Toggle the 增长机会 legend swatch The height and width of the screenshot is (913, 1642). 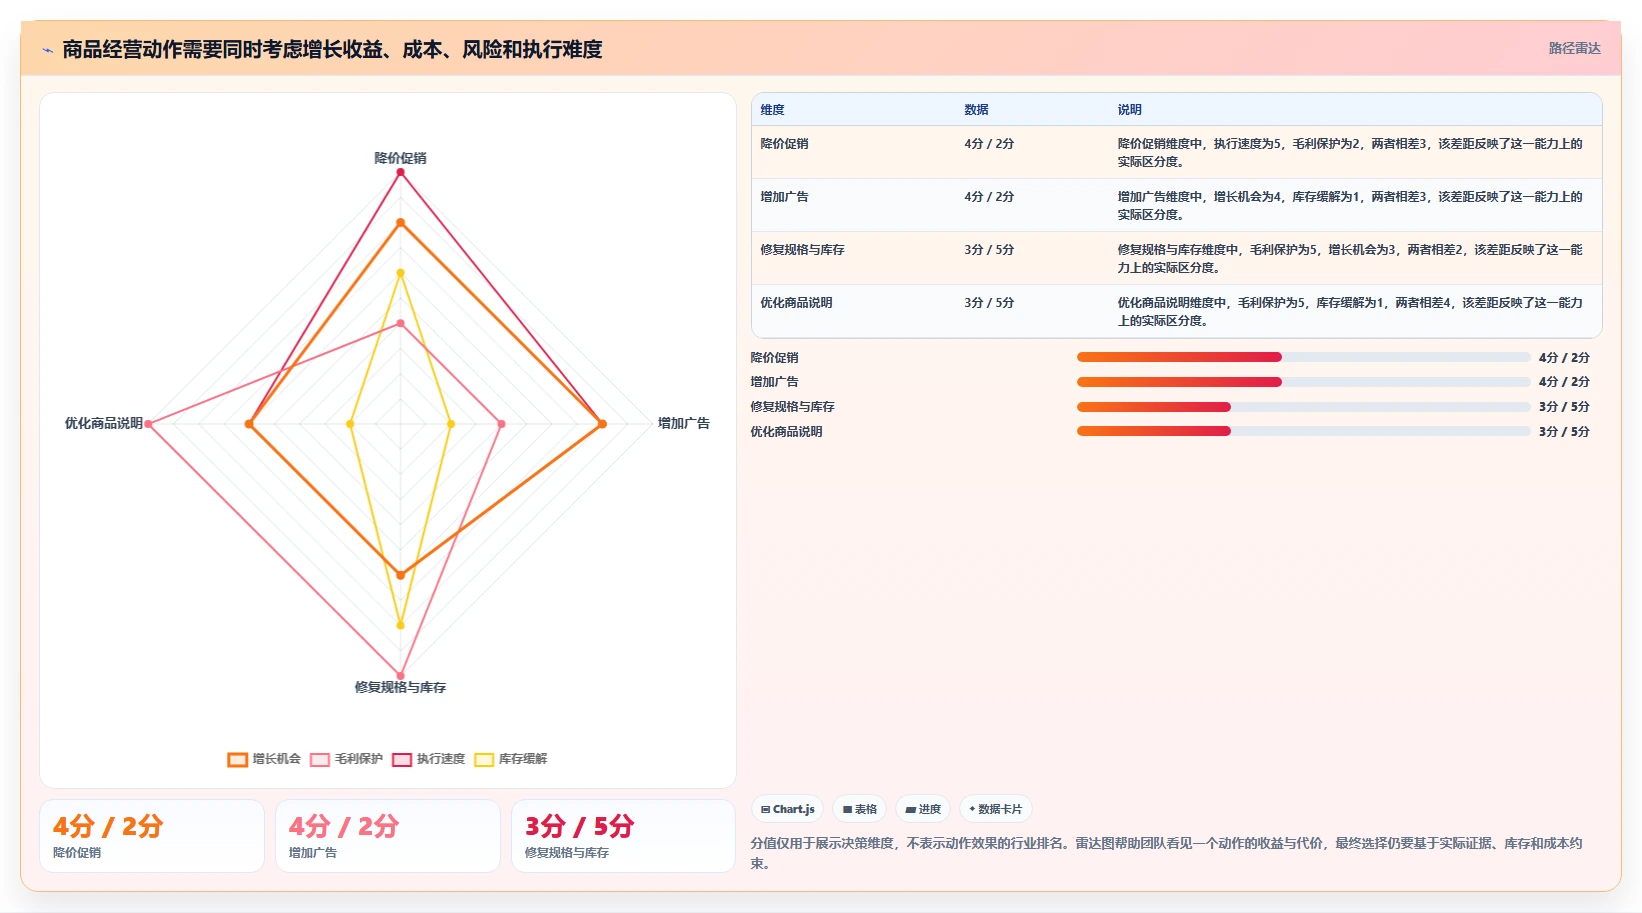pos(237,759)
